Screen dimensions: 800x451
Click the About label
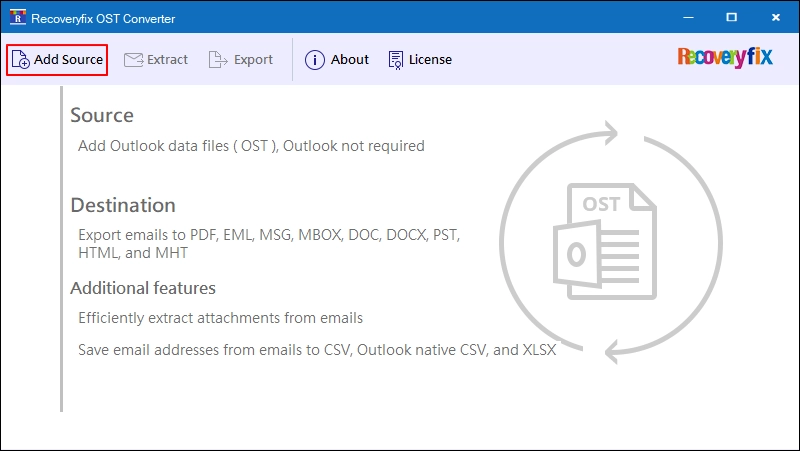(349, 60)
